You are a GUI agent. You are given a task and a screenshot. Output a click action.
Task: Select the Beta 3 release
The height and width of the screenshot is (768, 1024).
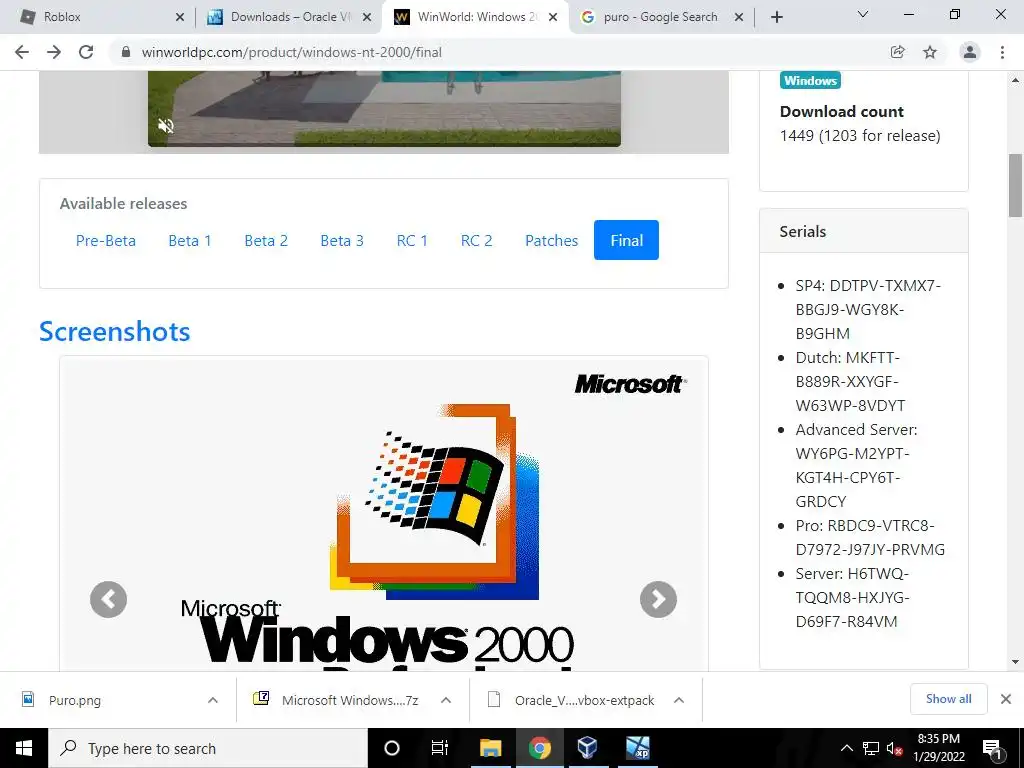342,240
